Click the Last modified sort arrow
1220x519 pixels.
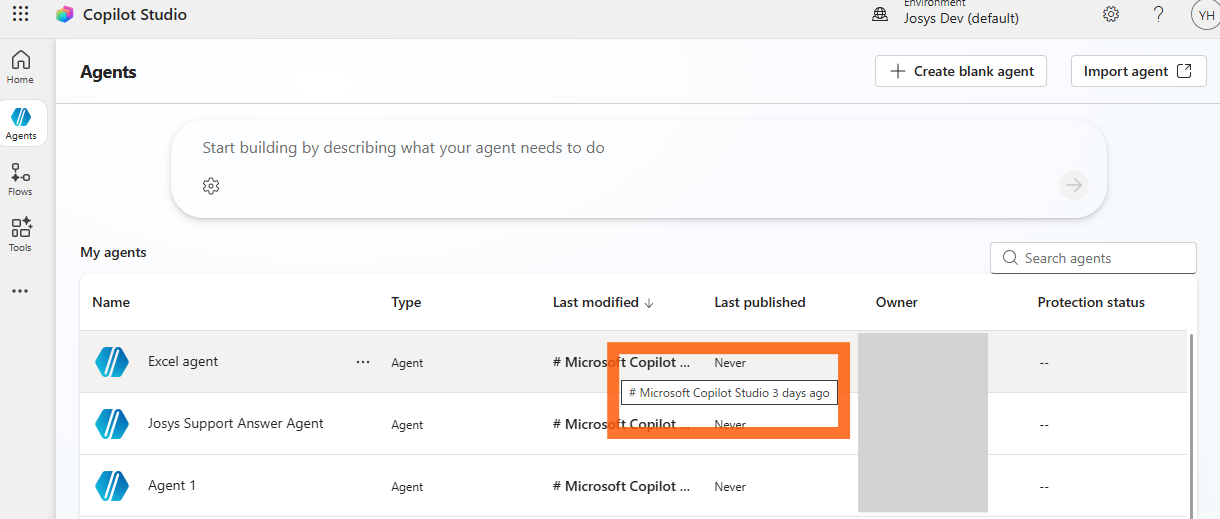click(x=649, y=303)
